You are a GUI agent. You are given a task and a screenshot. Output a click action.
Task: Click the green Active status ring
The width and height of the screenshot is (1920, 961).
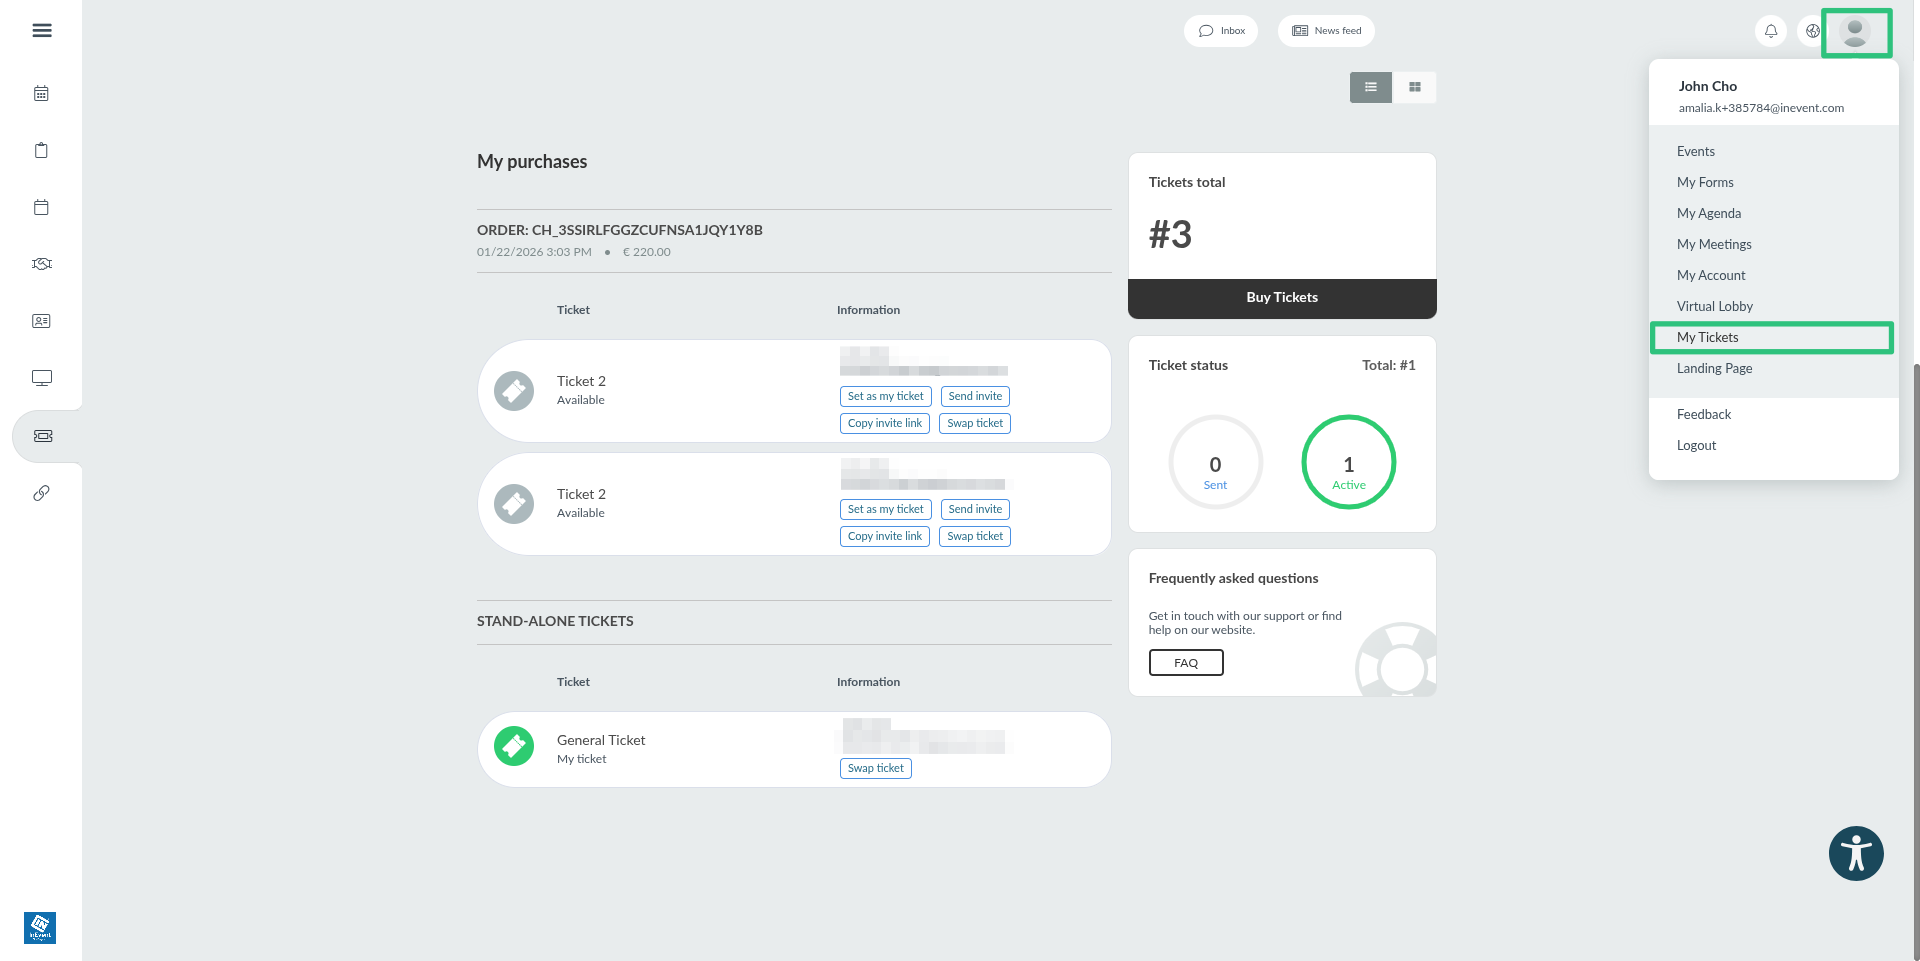point(1348,462)
